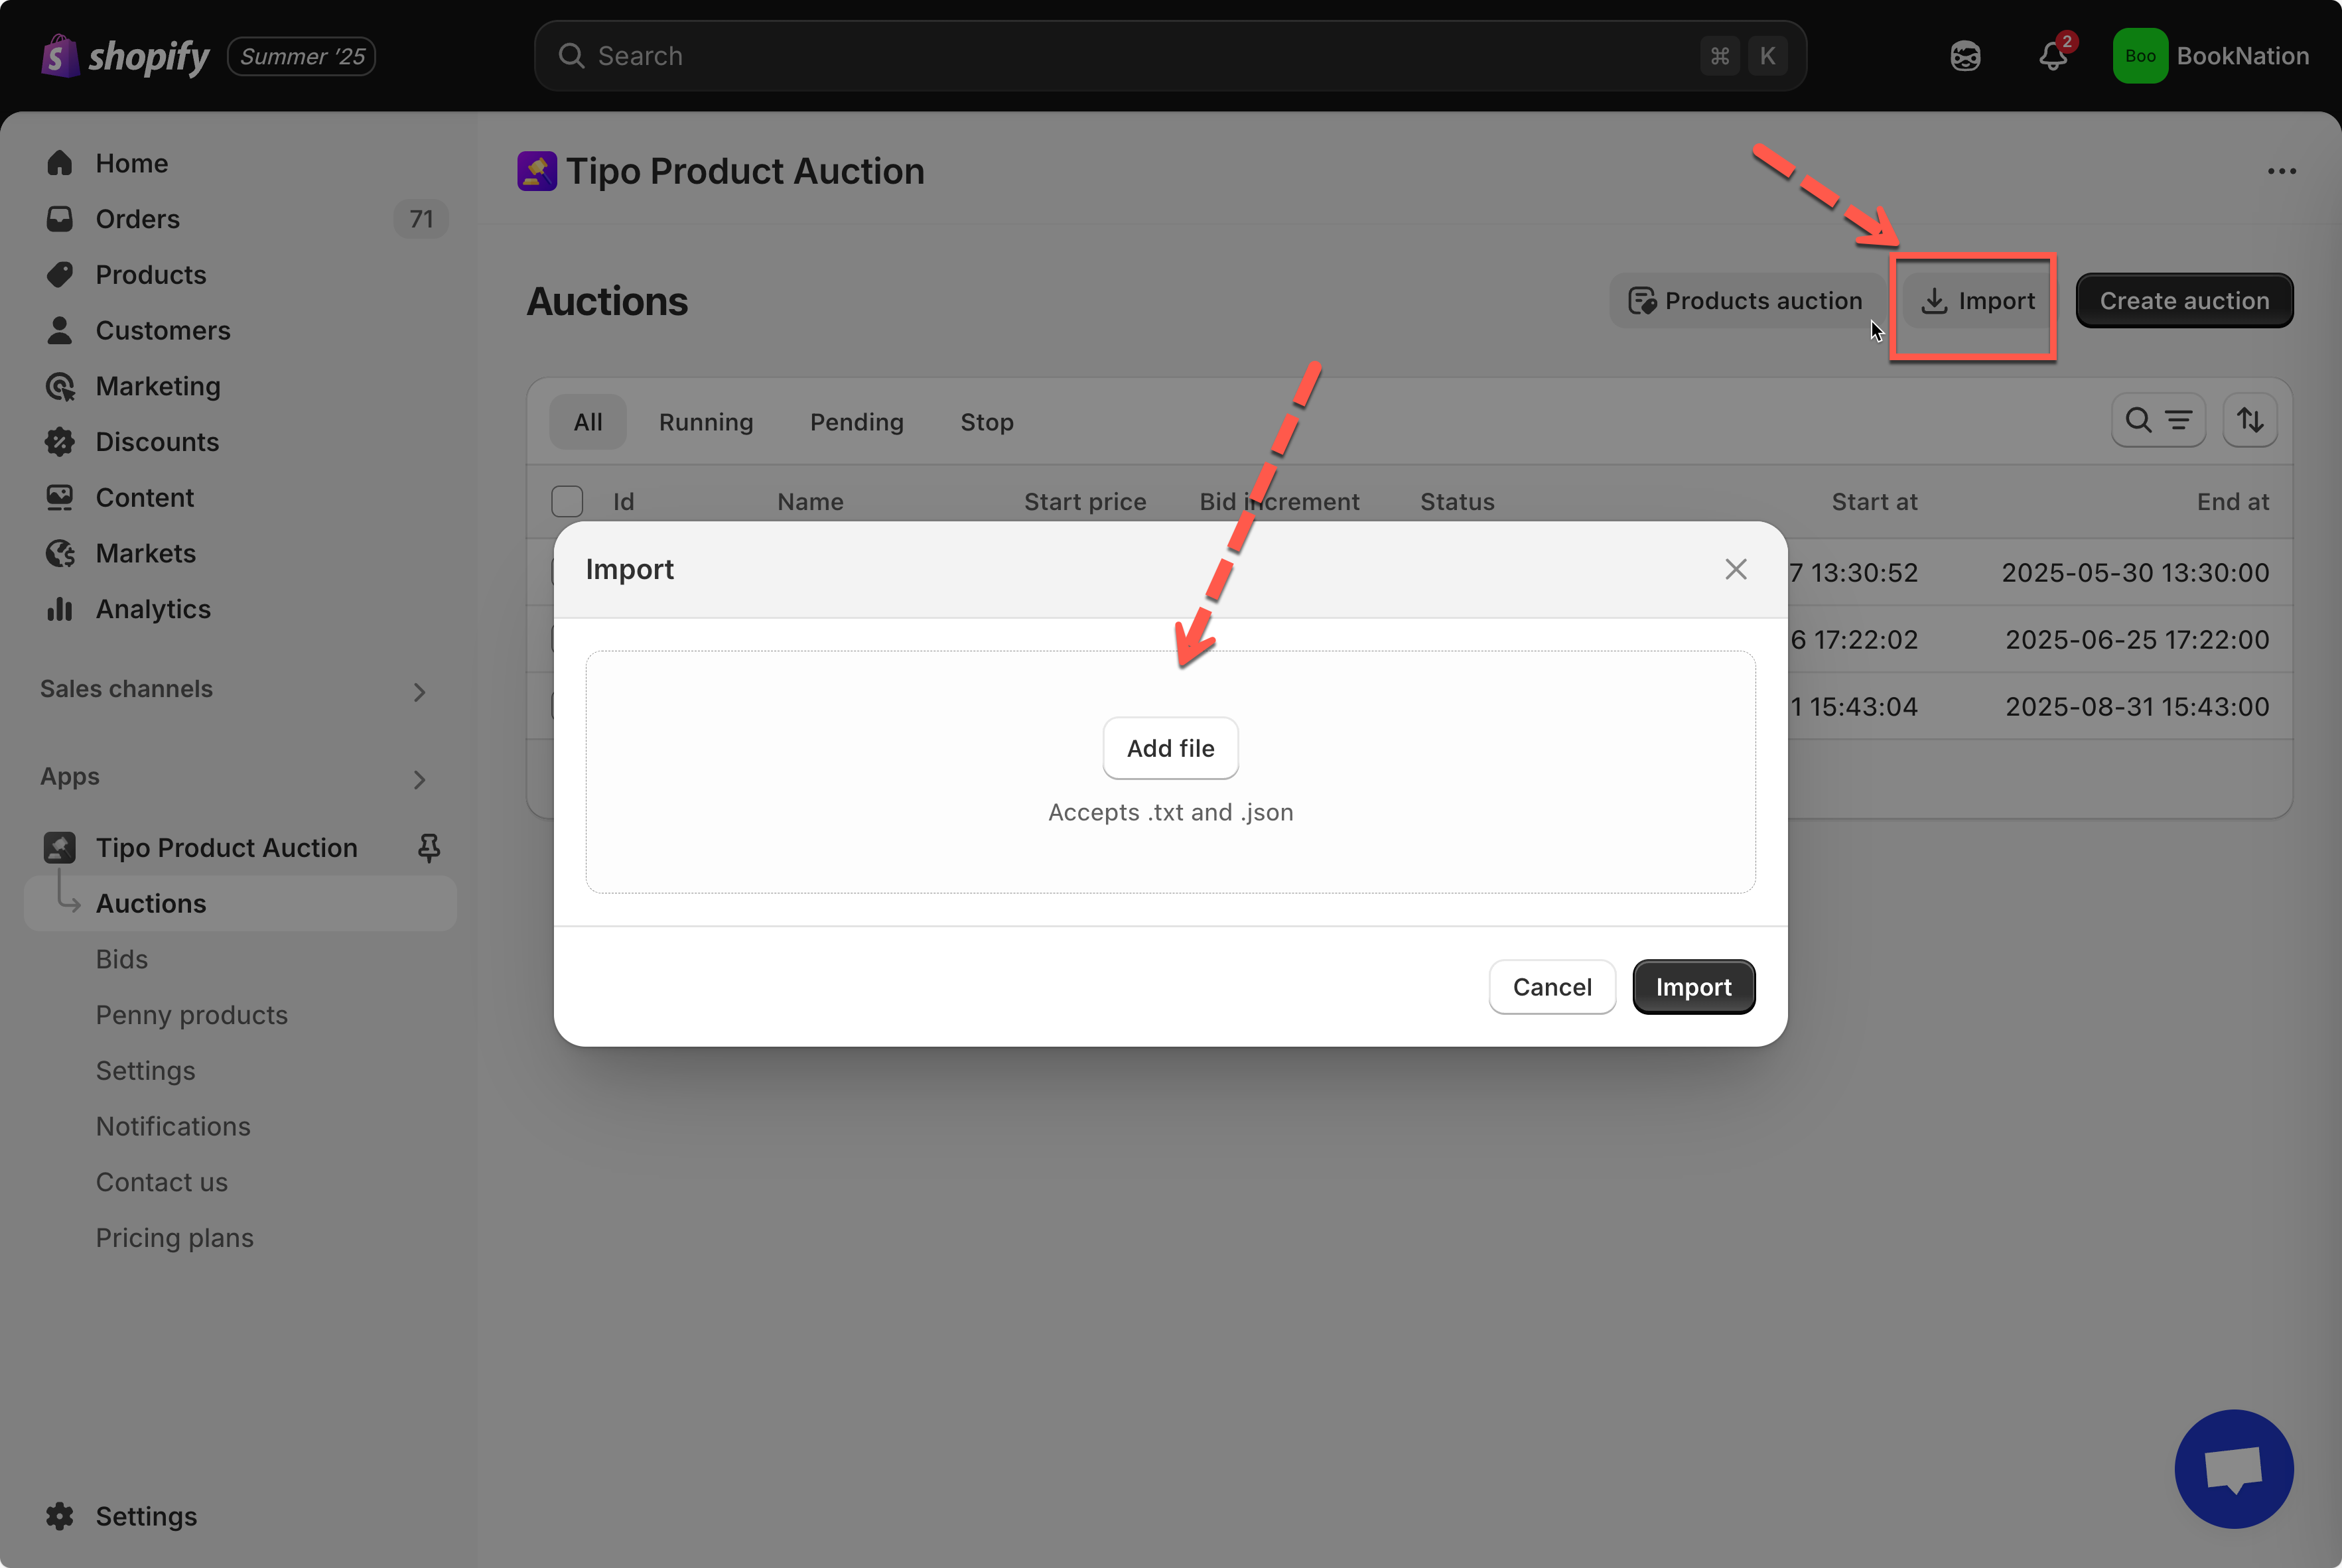The height and width of the screenshot is (1568, 2342).
Task: Click the Add file button
Action: (1170, 748)
